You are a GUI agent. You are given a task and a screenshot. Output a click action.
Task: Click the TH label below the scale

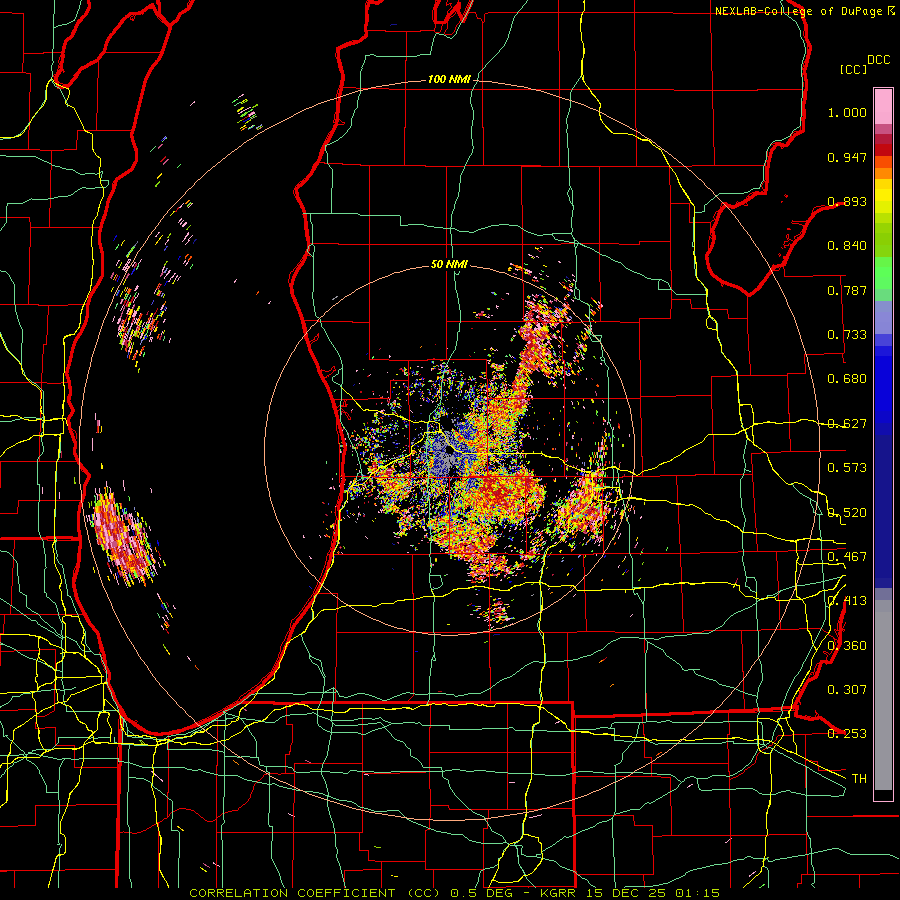859,779
